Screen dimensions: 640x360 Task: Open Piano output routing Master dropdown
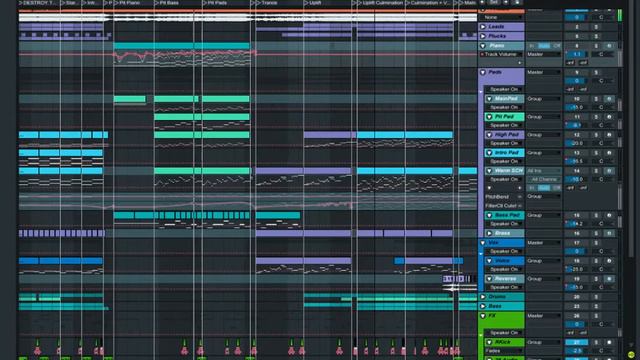[x=543, y=54]
